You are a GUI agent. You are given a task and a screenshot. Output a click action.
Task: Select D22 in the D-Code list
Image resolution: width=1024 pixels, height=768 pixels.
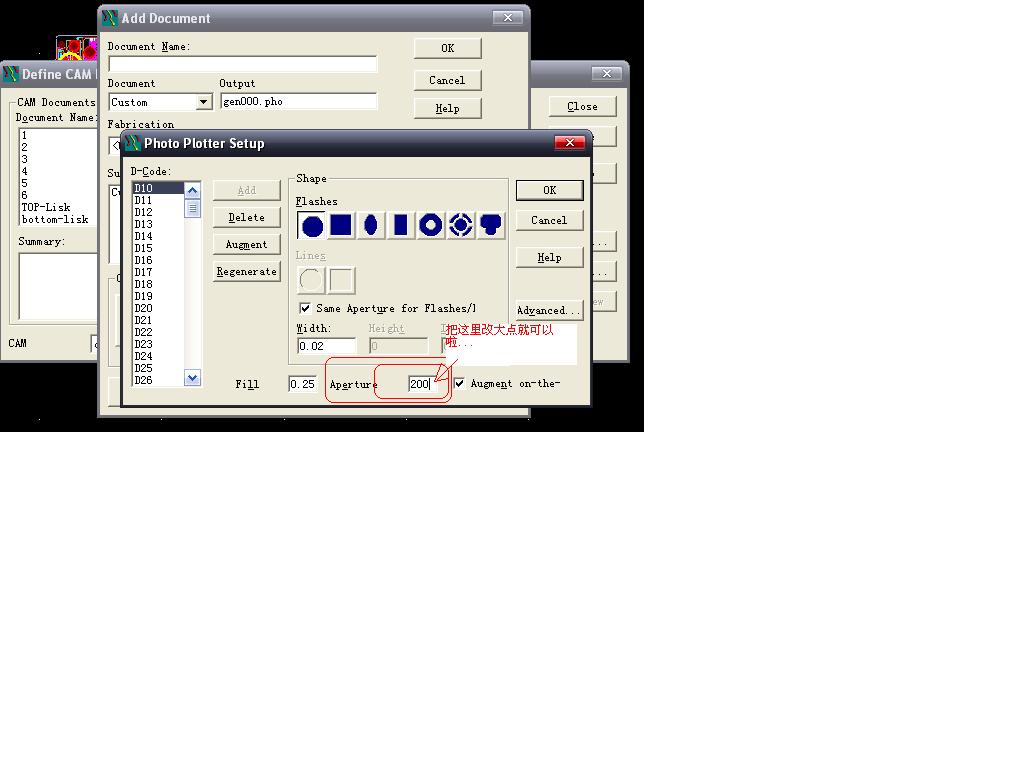point(159,332)
